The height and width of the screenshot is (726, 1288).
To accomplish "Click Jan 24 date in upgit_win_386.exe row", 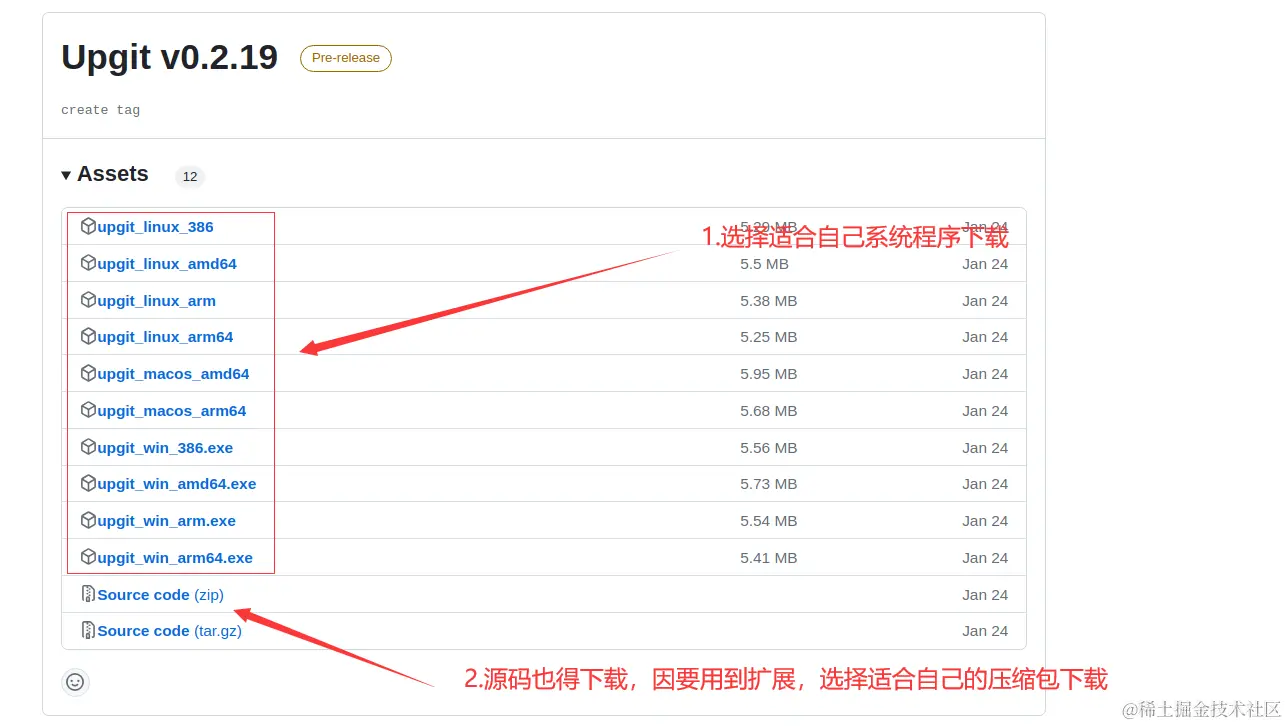I will pyautogui.click(x=985, y=448).
